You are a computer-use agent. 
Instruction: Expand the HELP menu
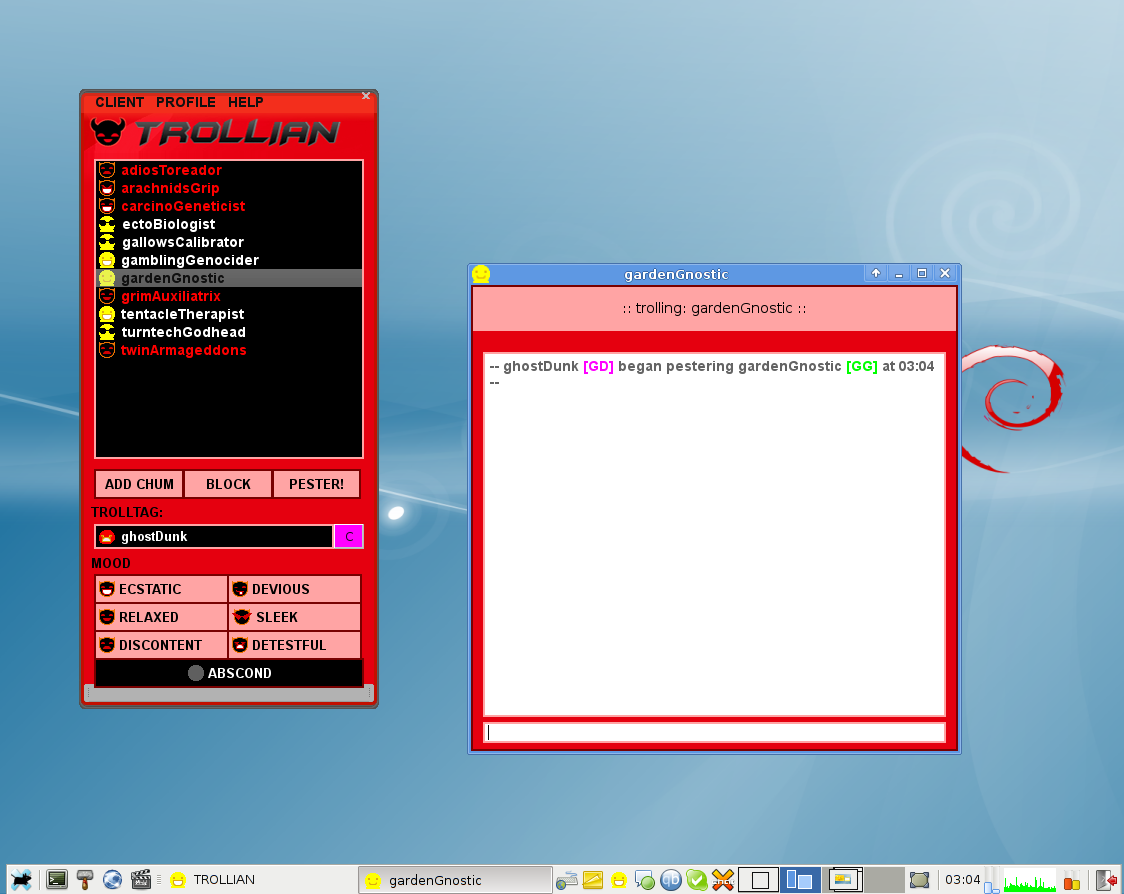[246, 102]
